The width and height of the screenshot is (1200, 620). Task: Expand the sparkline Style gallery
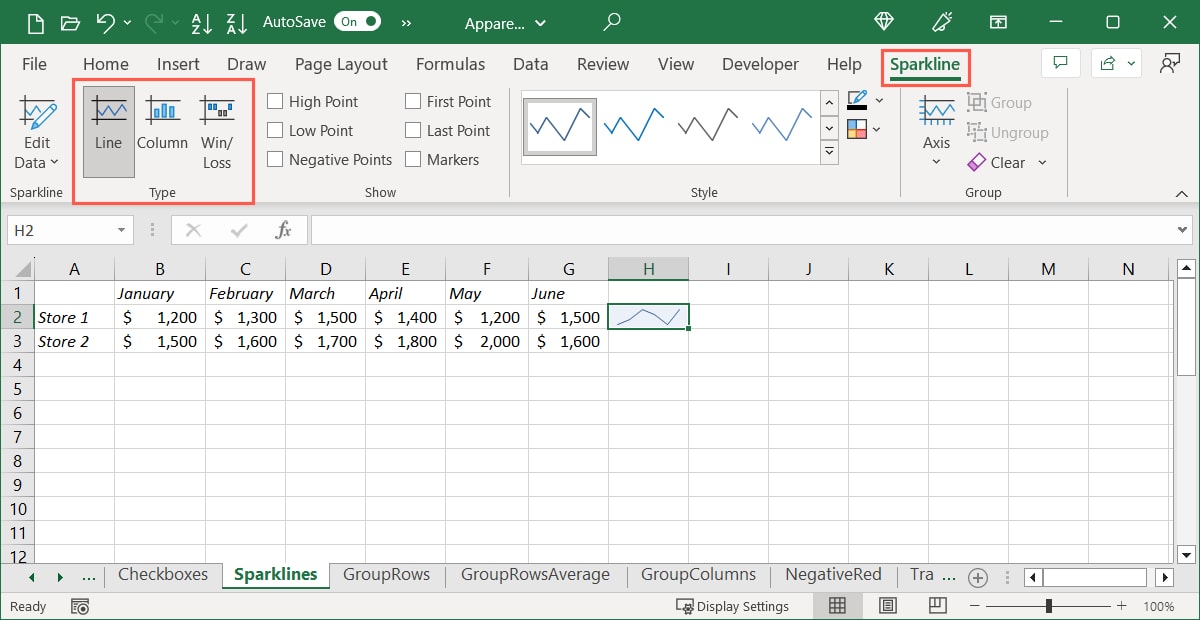pyautogui.click(x=829, y=151)
